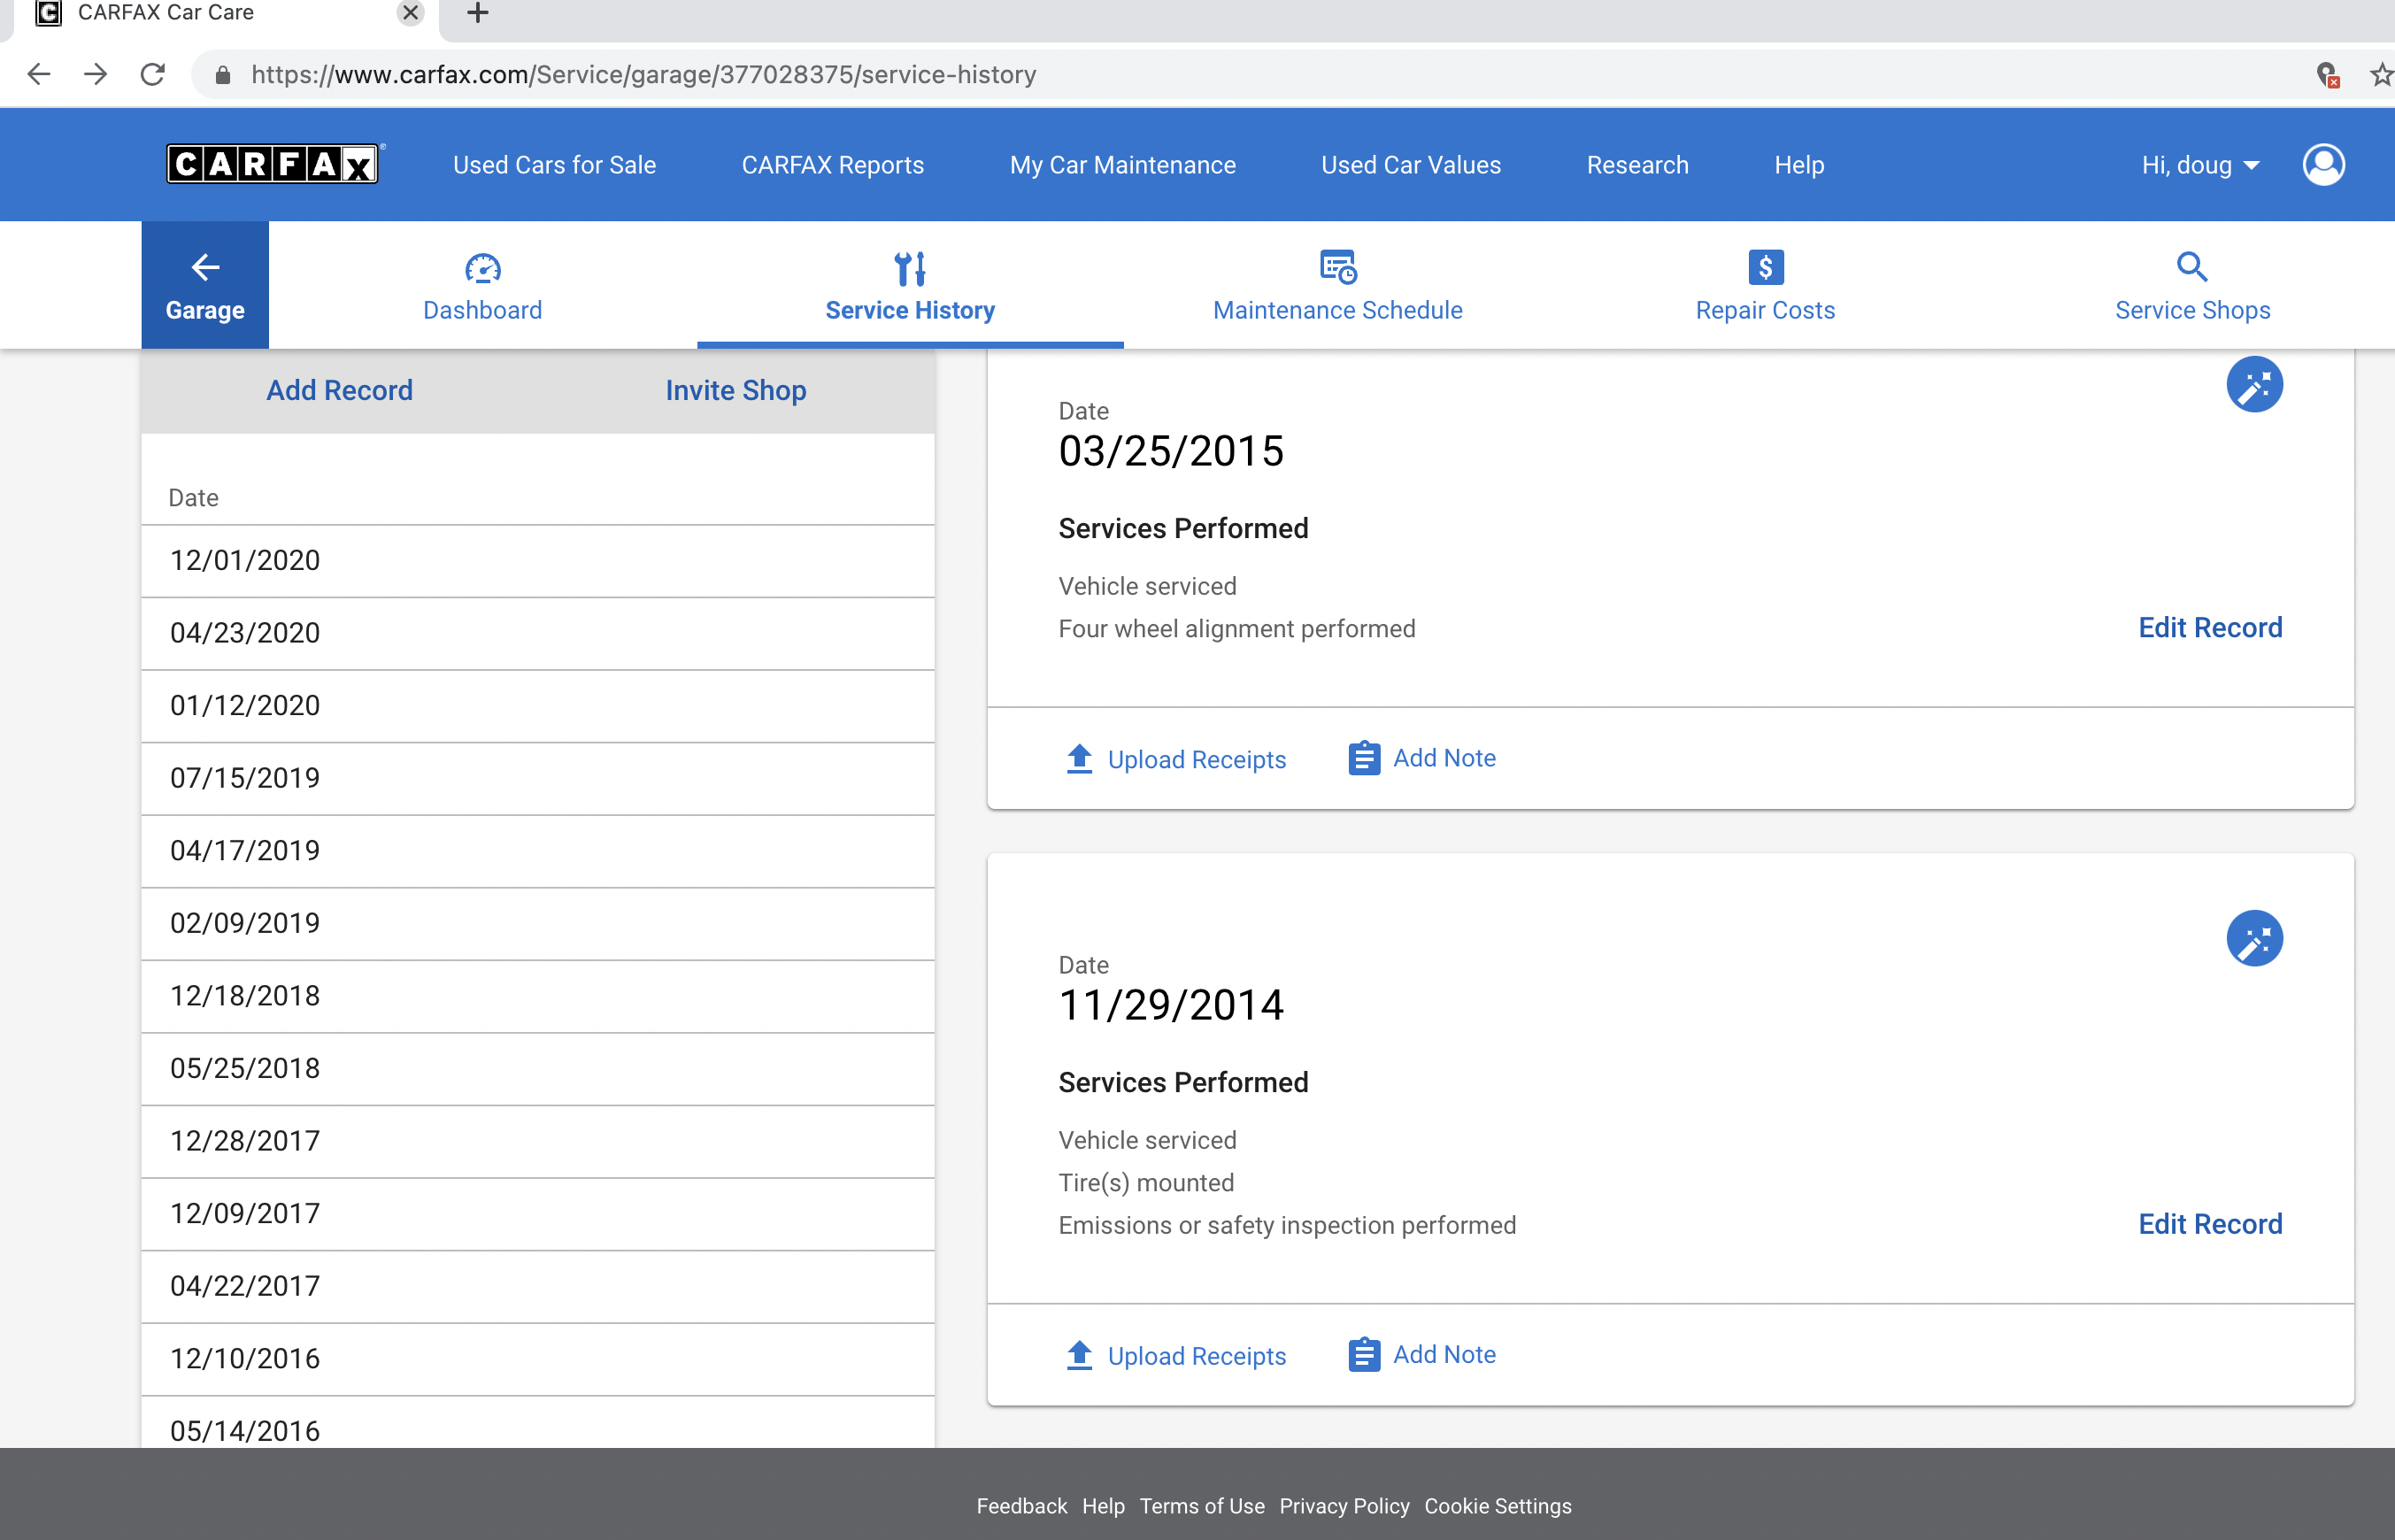Open CARFAX Reports menu
Screen dimensions: 2395x1540
832,165
